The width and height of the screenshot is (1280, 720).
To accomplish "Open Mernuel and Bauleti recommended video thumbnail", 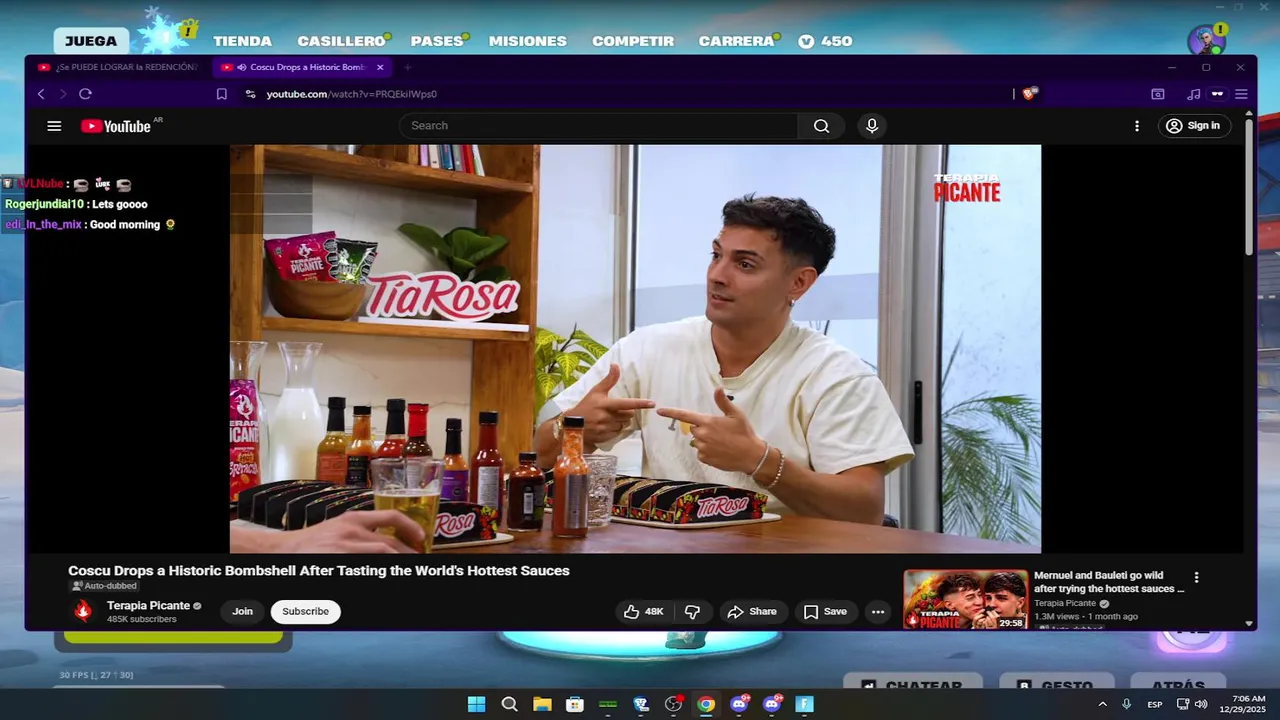I will tap(965, 599).
